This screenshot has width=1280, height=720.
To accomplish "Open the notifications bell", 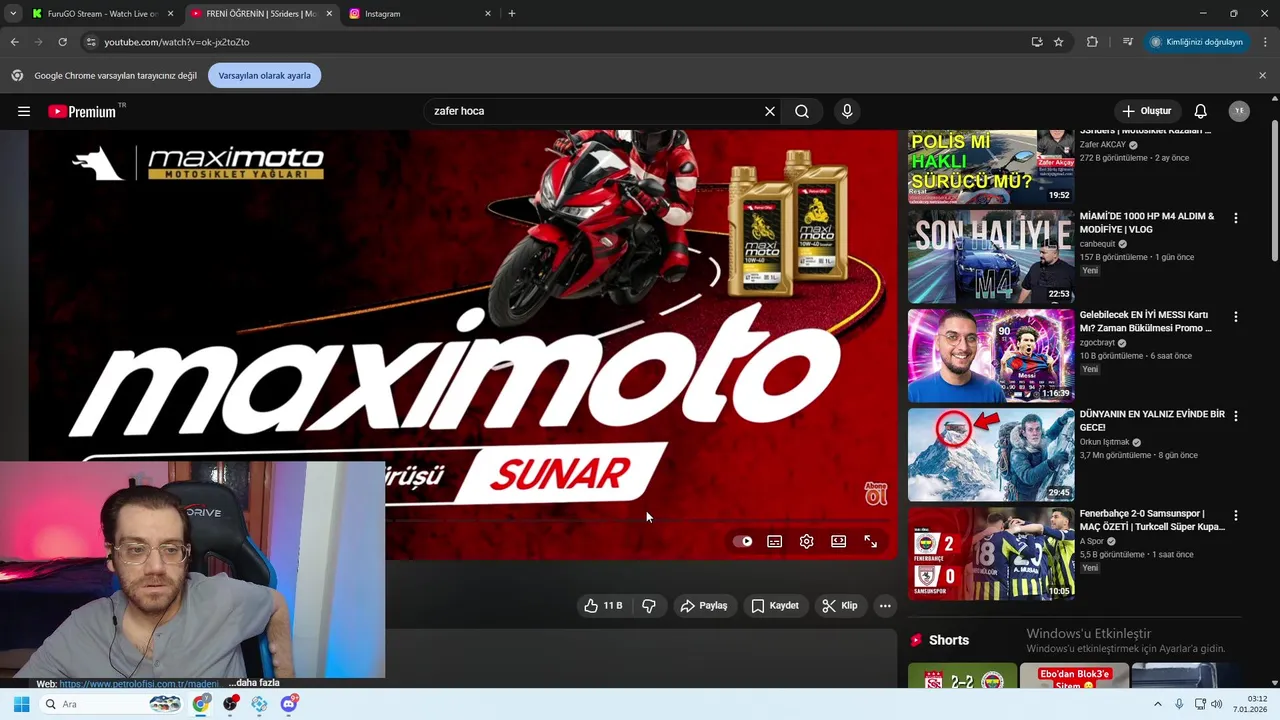I will point(1201,111).
